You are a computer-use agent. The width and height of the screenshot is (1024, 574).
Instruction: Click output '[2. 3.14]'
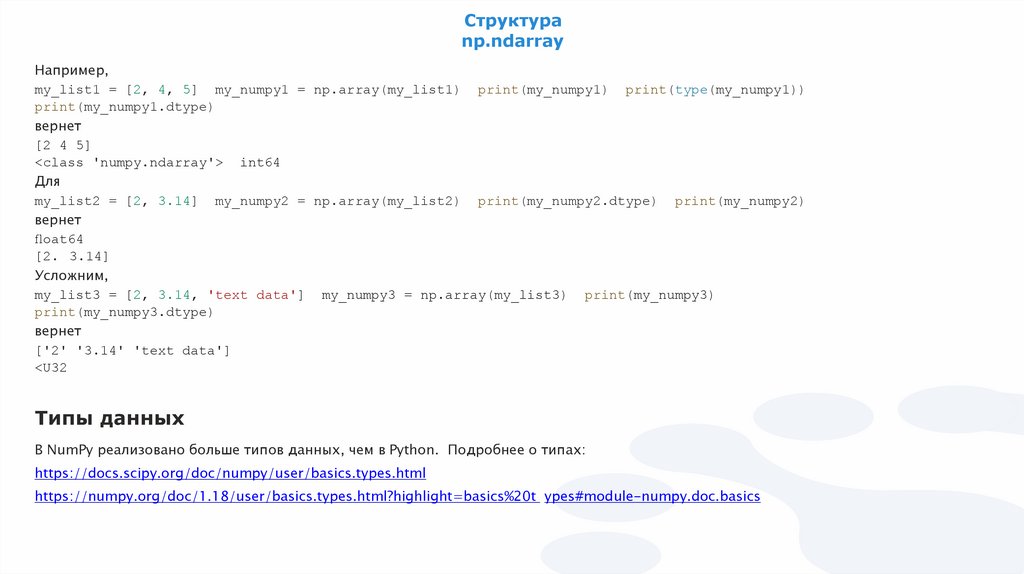pyautogui.click(x=72, y=257)
